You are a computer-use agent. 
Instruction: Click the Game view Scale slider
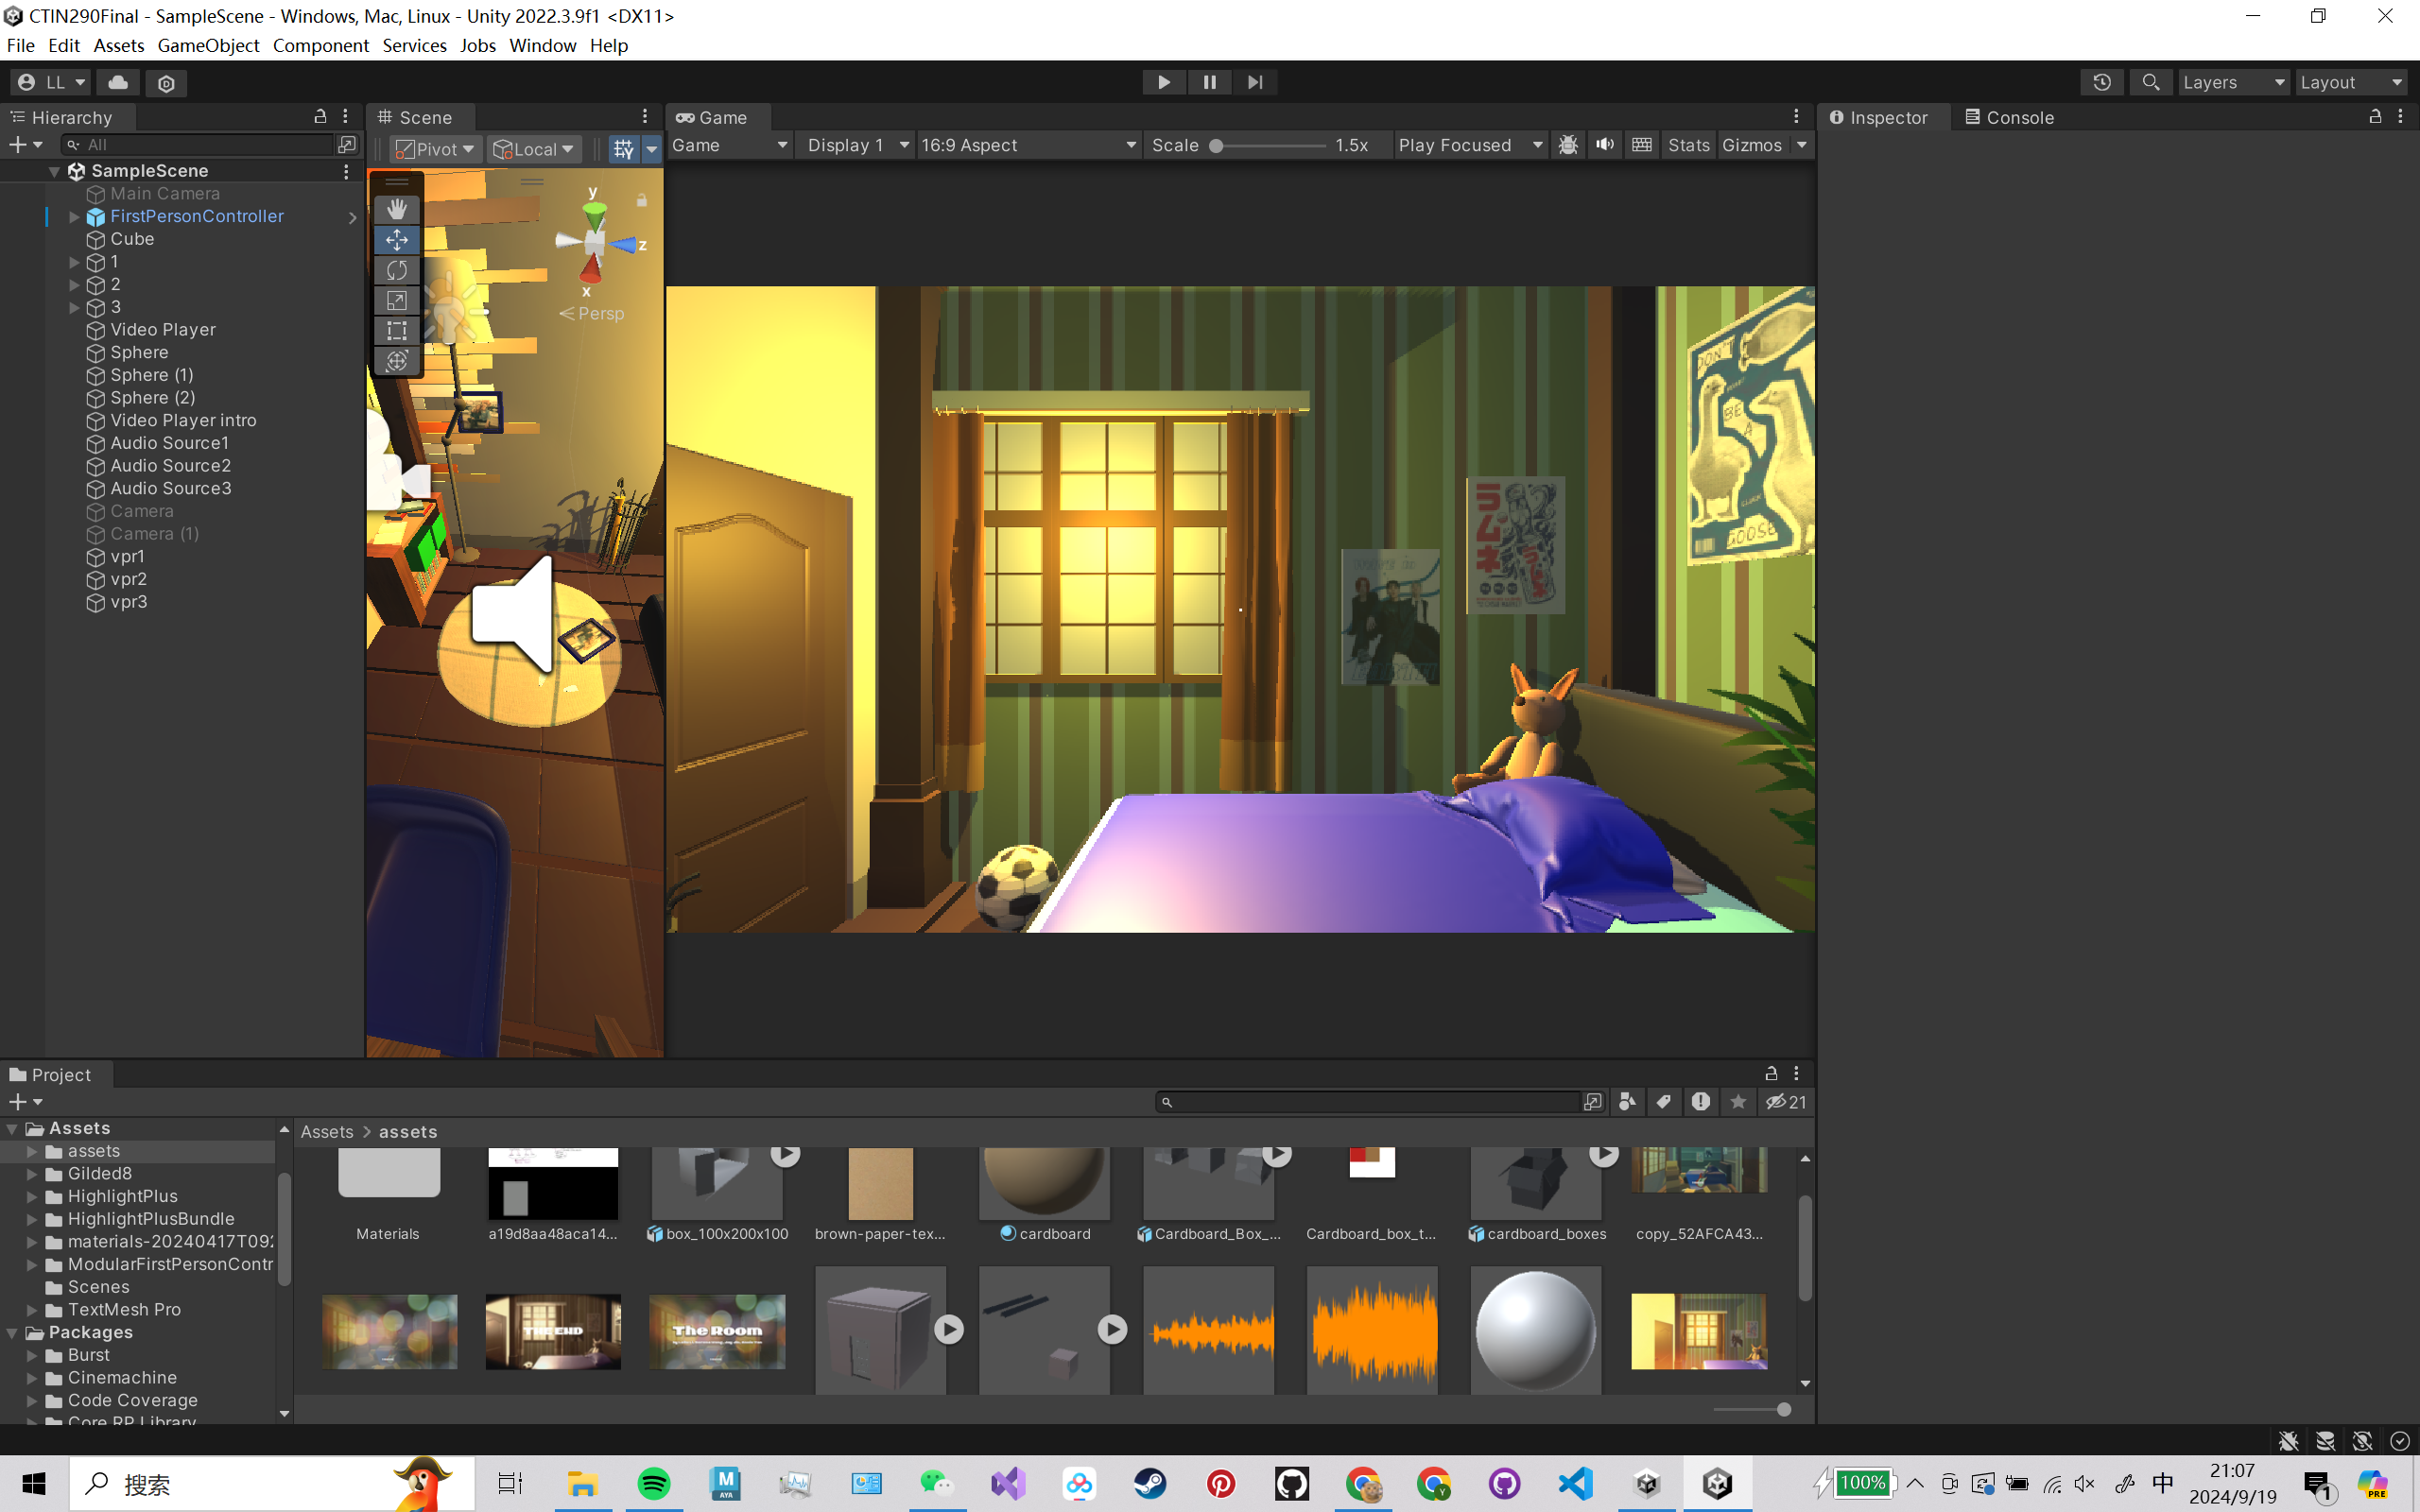point(1268,145)
